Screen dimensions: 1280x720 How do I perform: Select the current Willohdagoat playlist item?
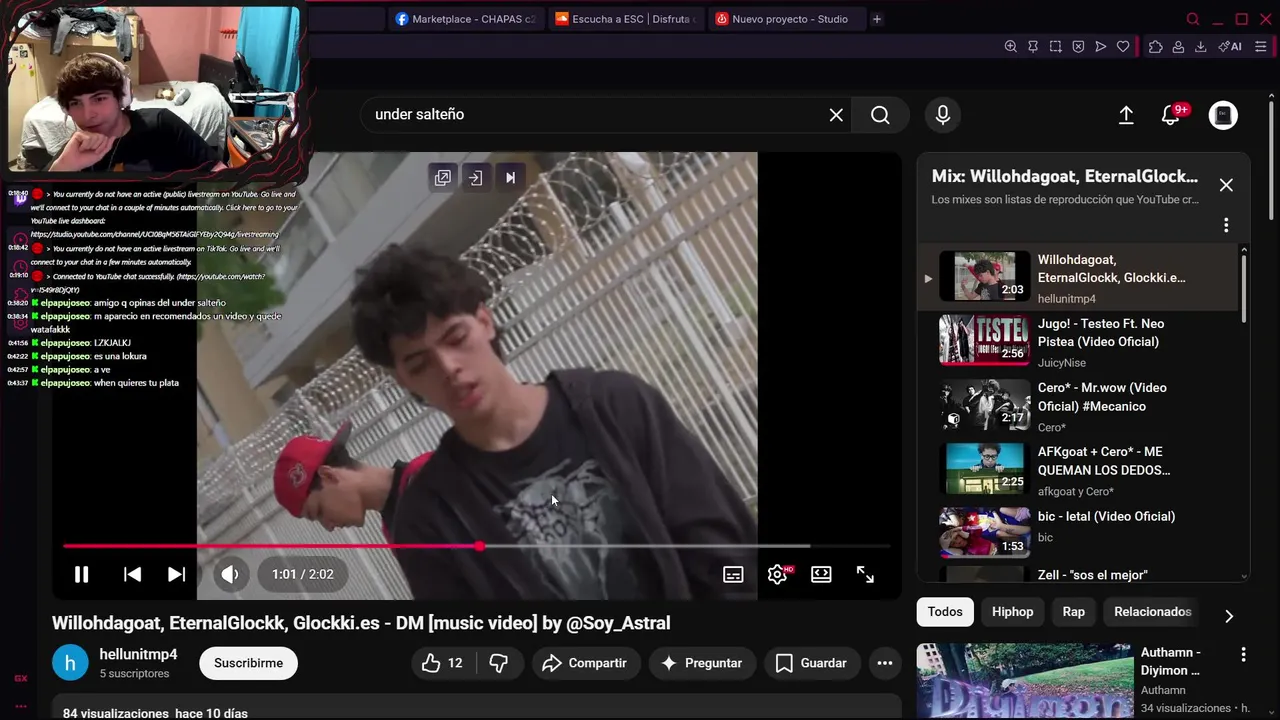(x=1080, y=277)
